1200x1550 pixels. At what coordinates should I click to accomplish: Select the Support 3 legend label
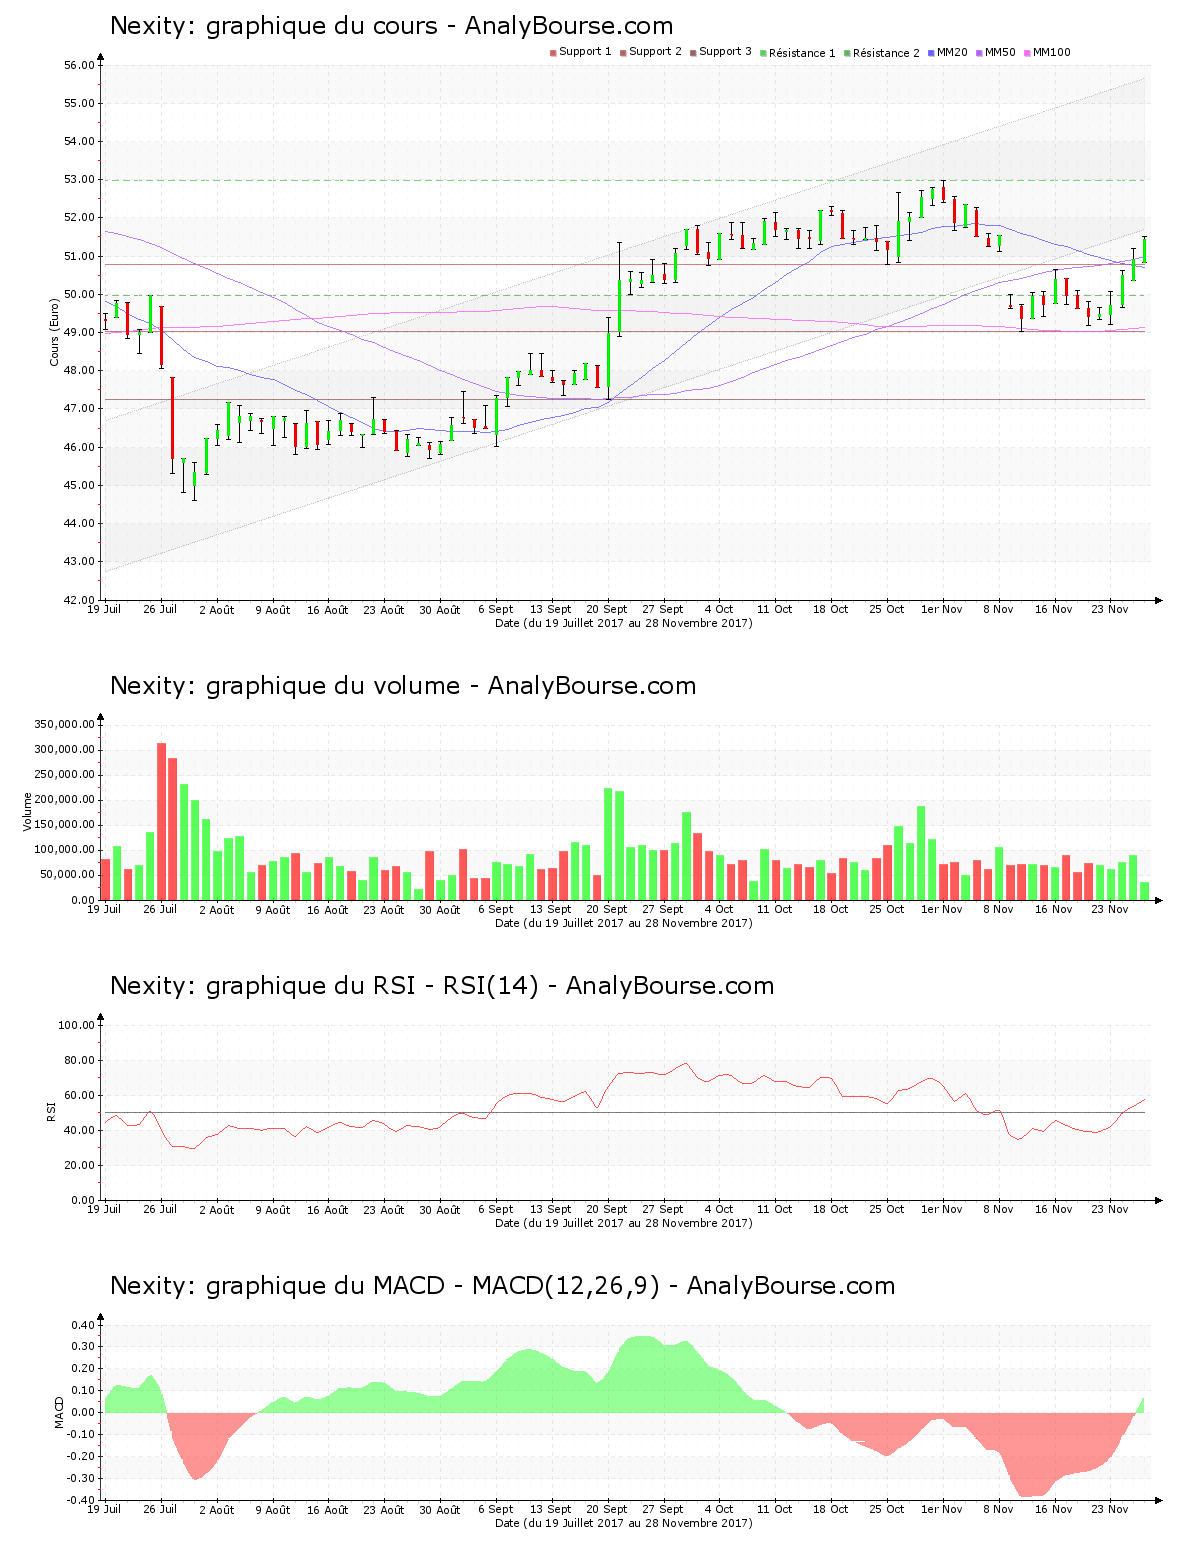[725, 52]
